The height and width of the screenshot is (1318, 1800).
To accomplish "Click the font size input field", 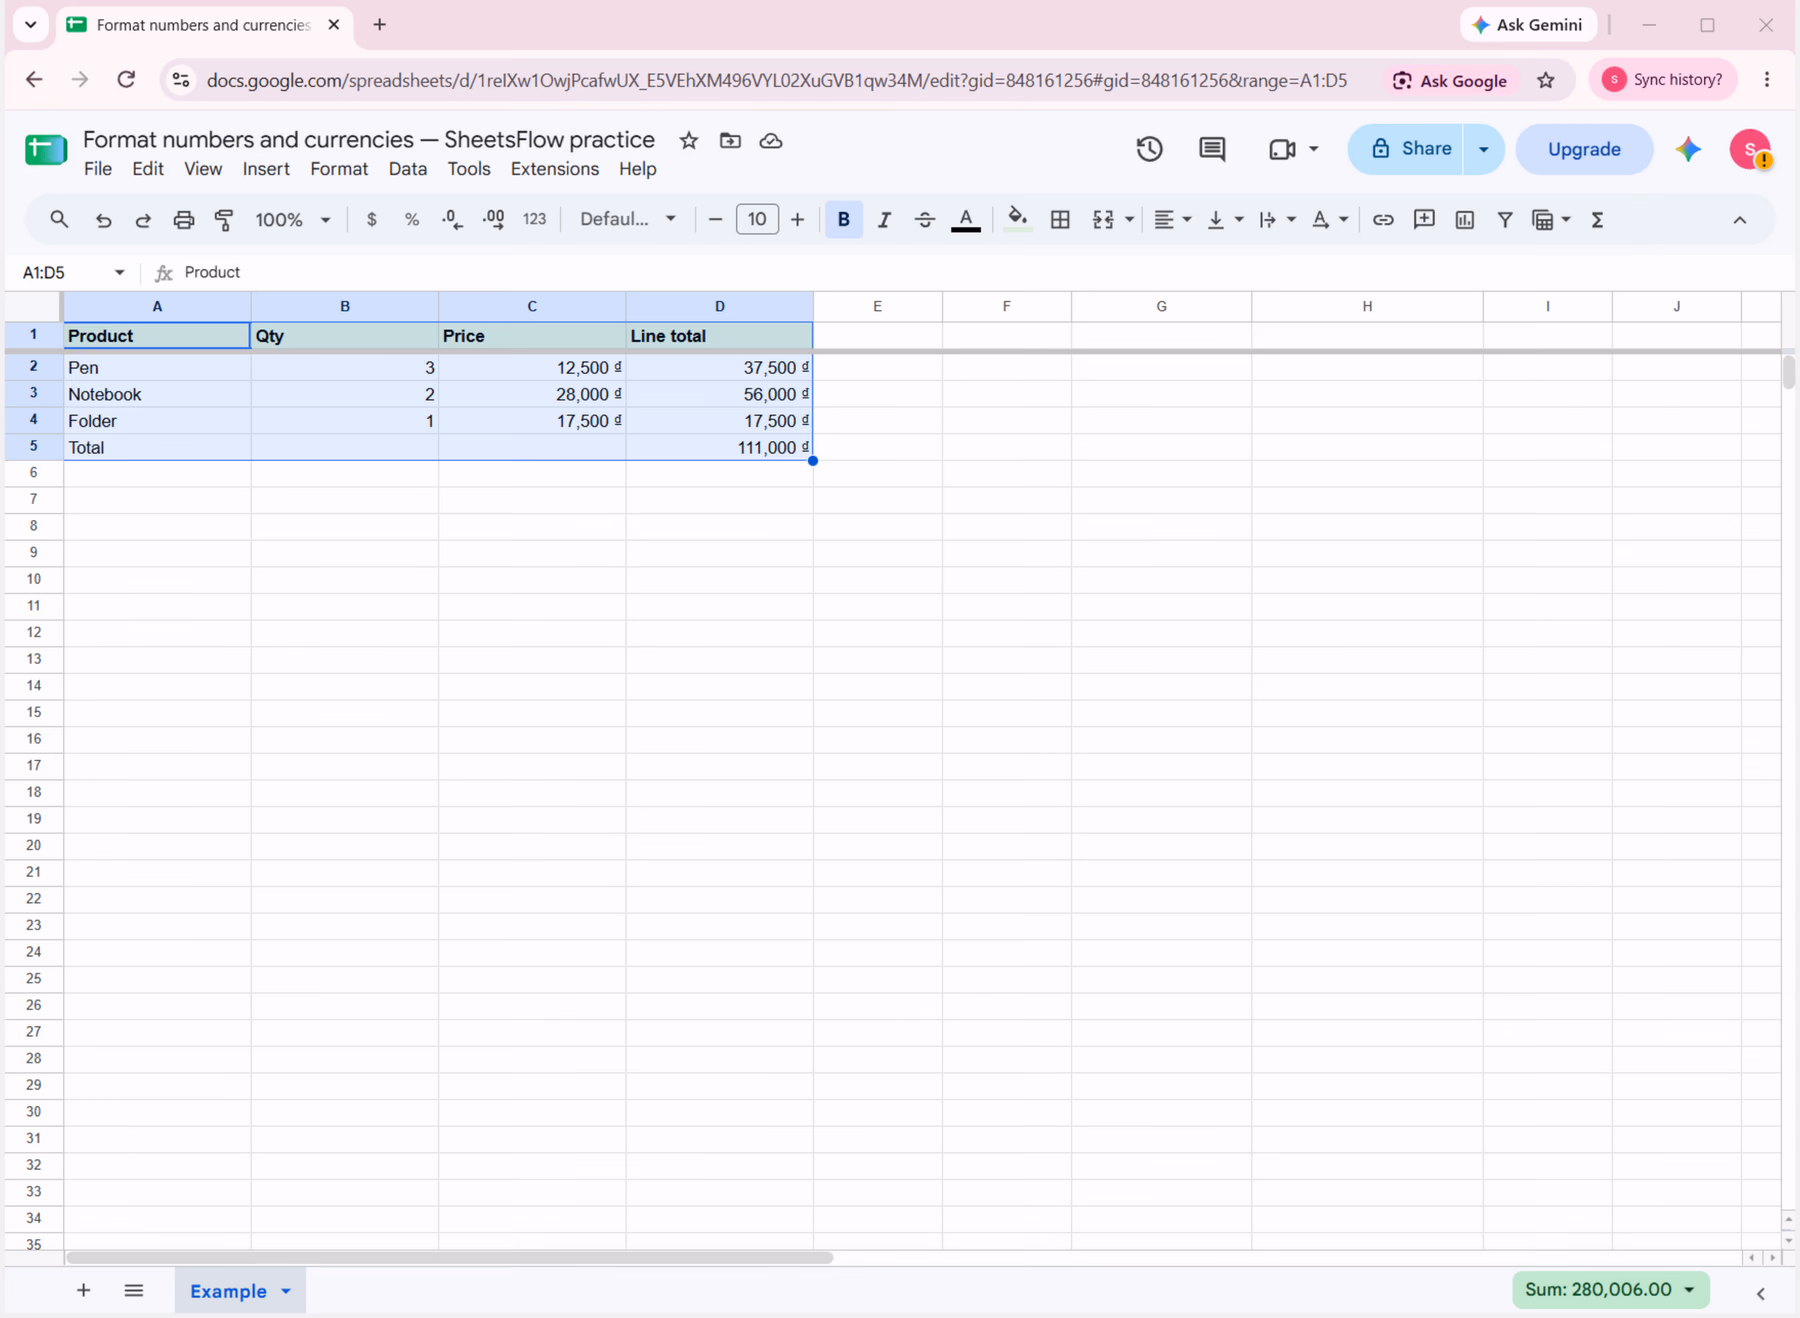I will (x=757, y=220).
